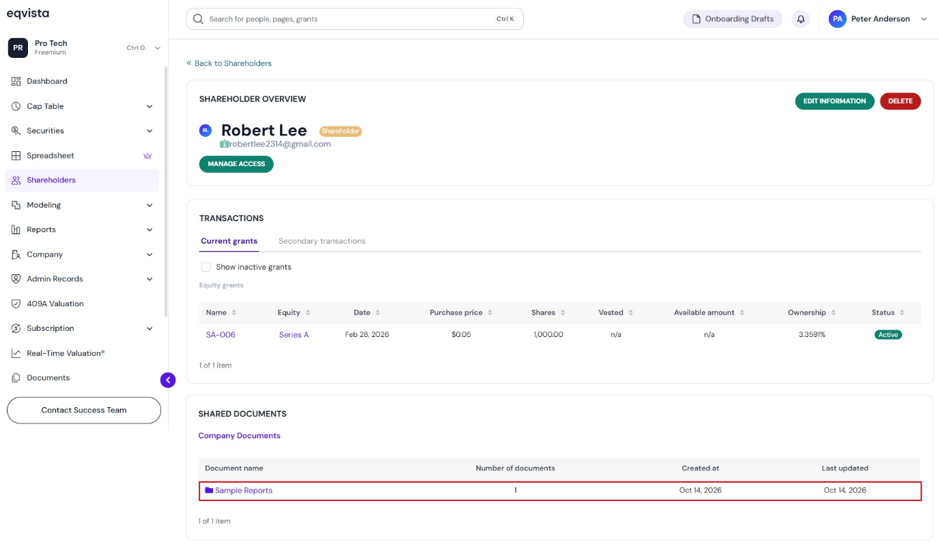Open the Pro Tech company switcher dropdown
This screenshot has width=939, height=546.
(x=157, y=48)
